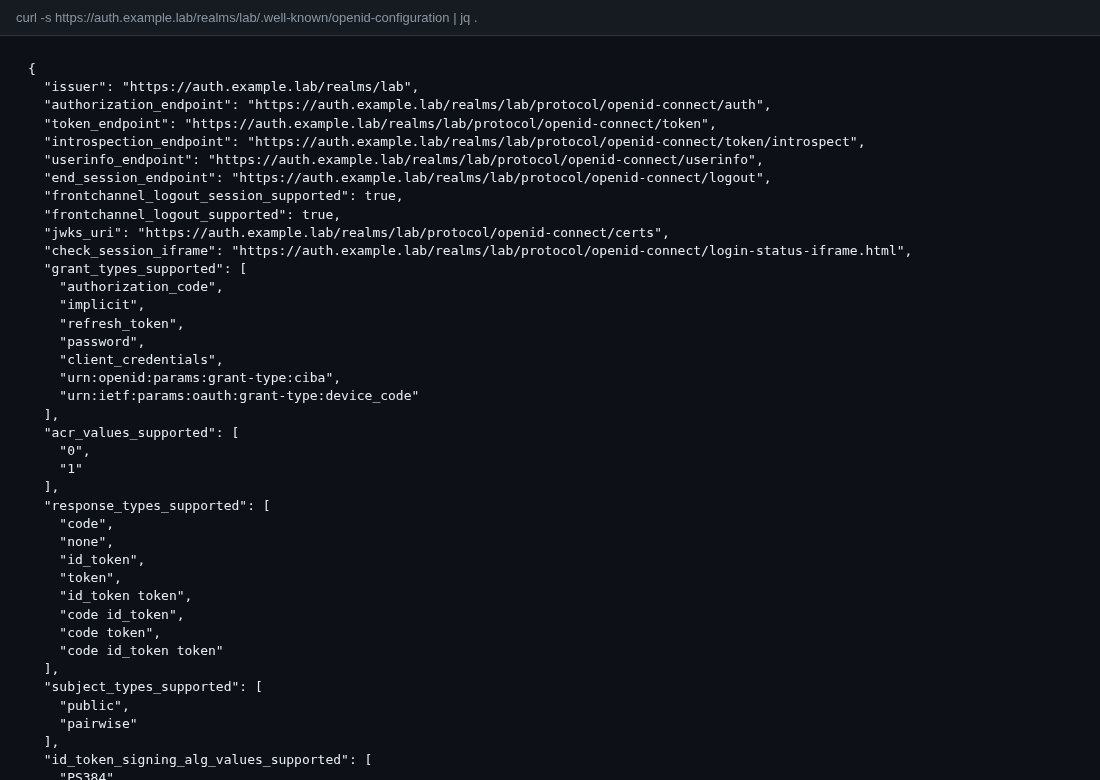Select the acr value "0"
1100x780 pixels.
point(71,450)
